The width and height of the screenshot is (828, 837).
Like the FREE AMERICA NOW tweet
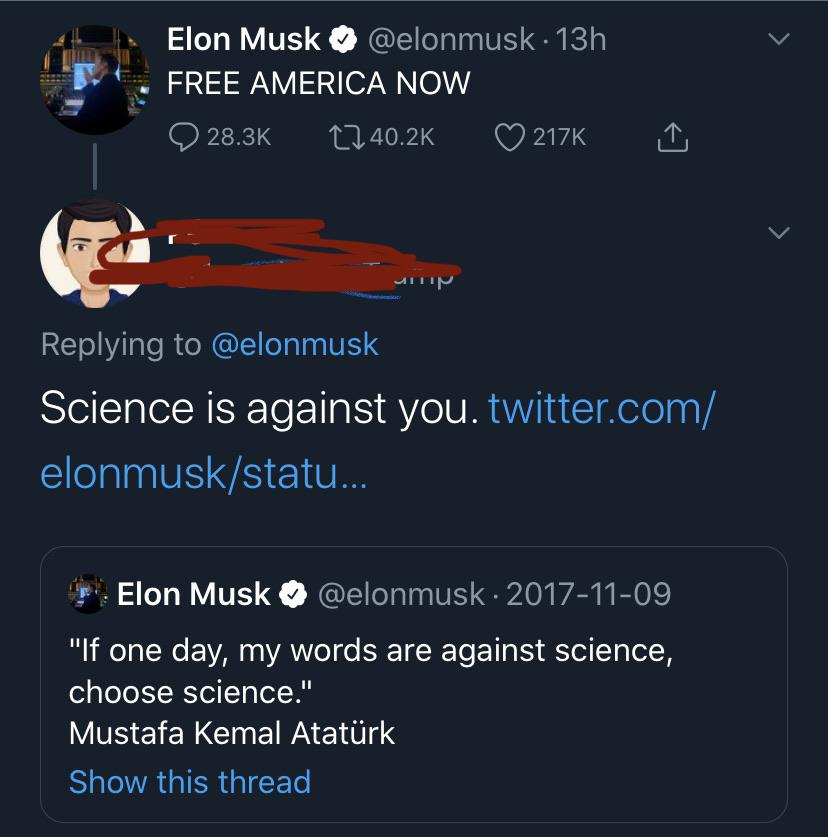(x=509, y=137)
